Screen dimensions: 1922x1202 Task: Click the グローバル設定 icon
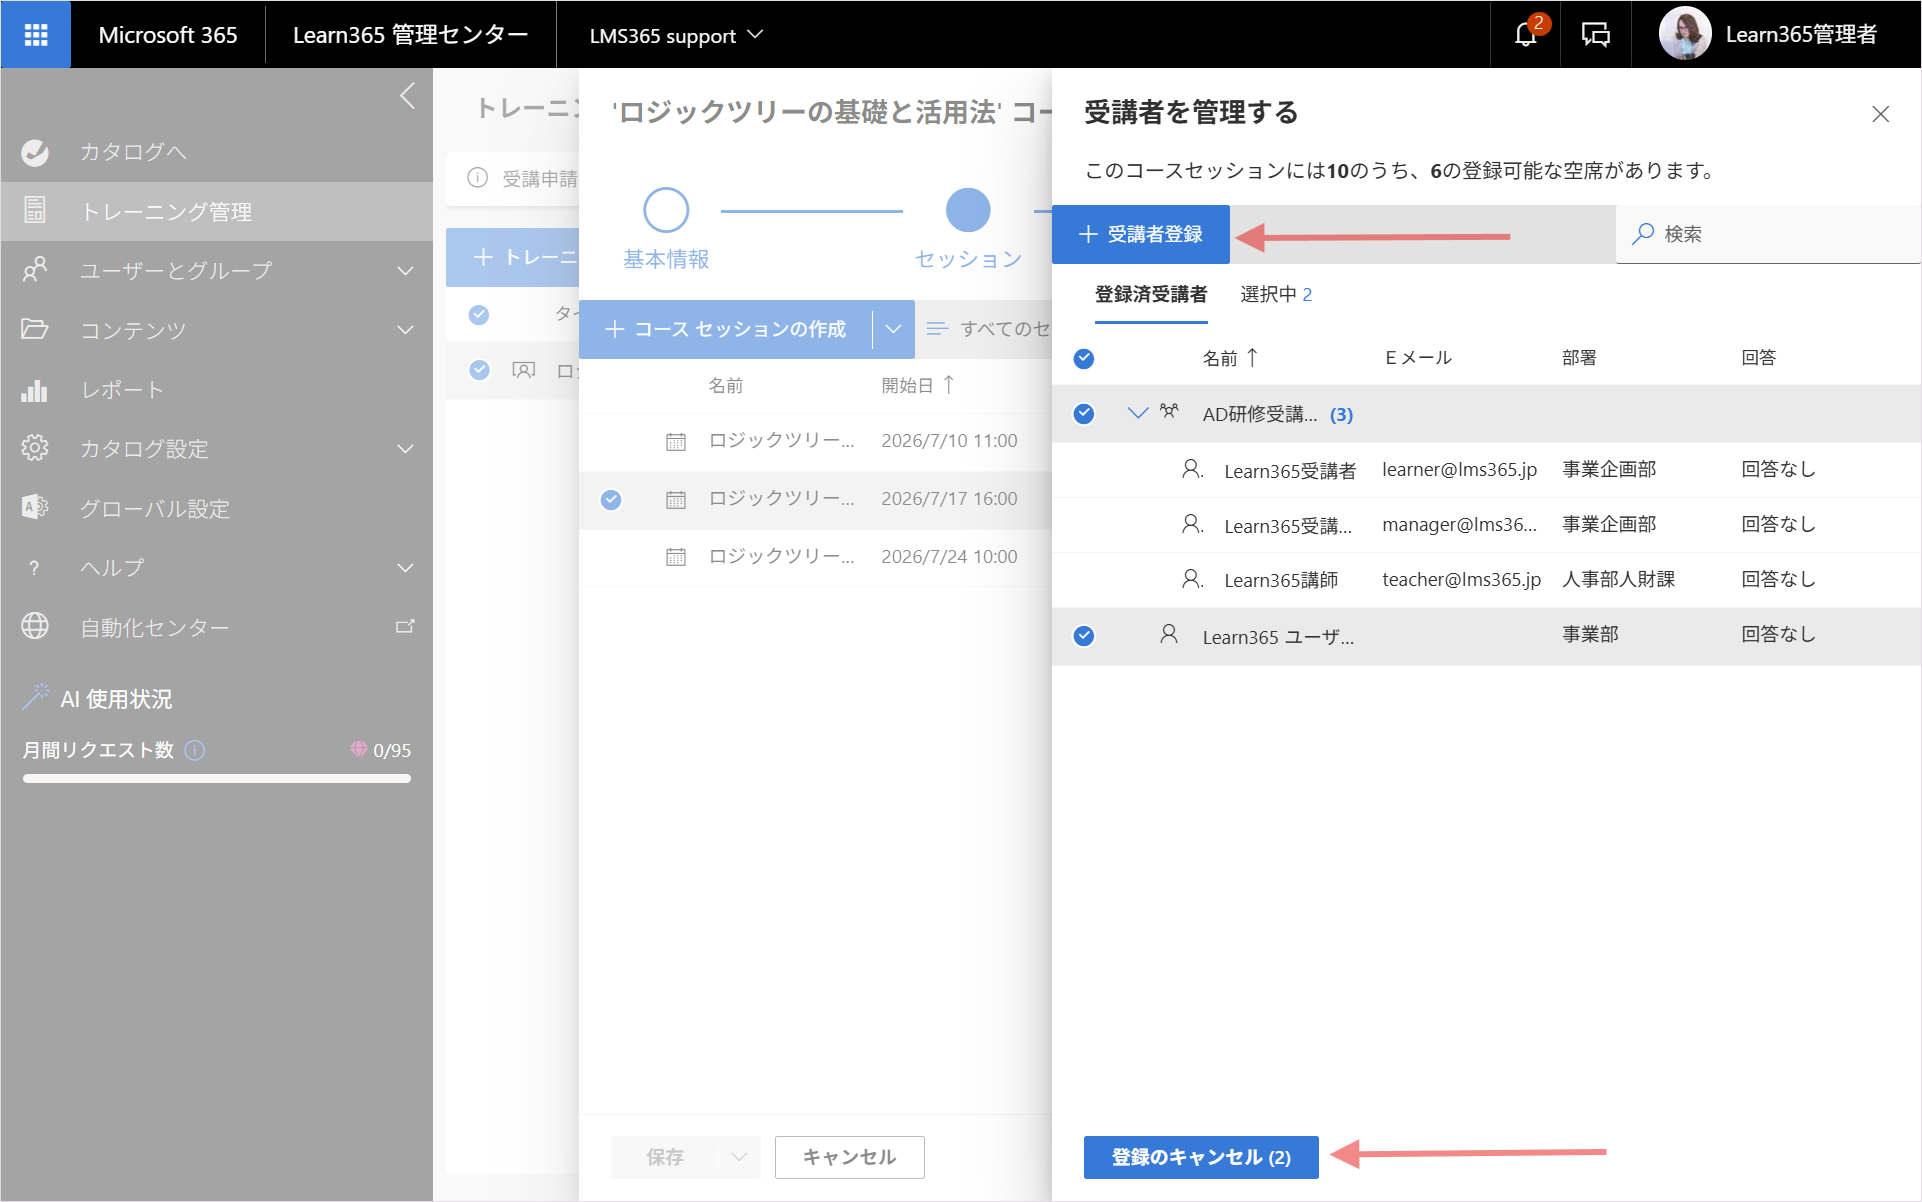click(35, 508)
